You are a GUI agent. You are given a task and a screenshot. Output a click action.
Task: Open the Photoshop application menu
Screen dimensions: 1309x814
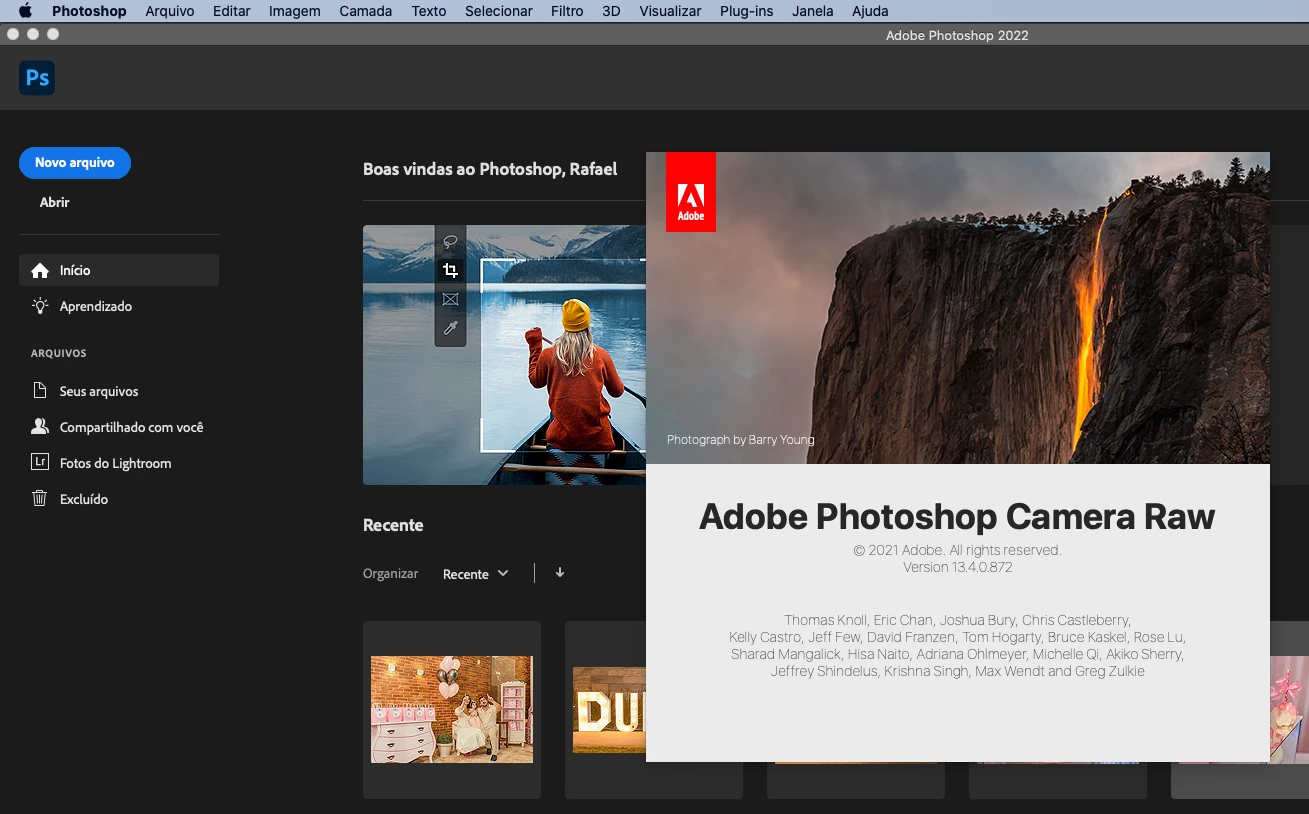point(89,11)
